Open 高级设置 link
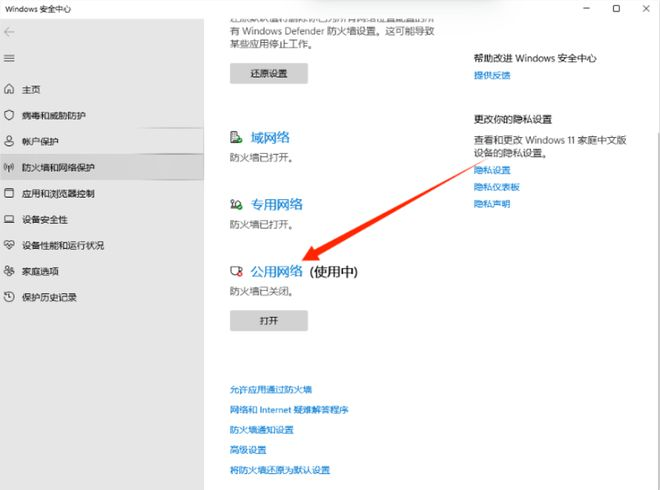This screenshot has width=660, height=490. point(248,450)
